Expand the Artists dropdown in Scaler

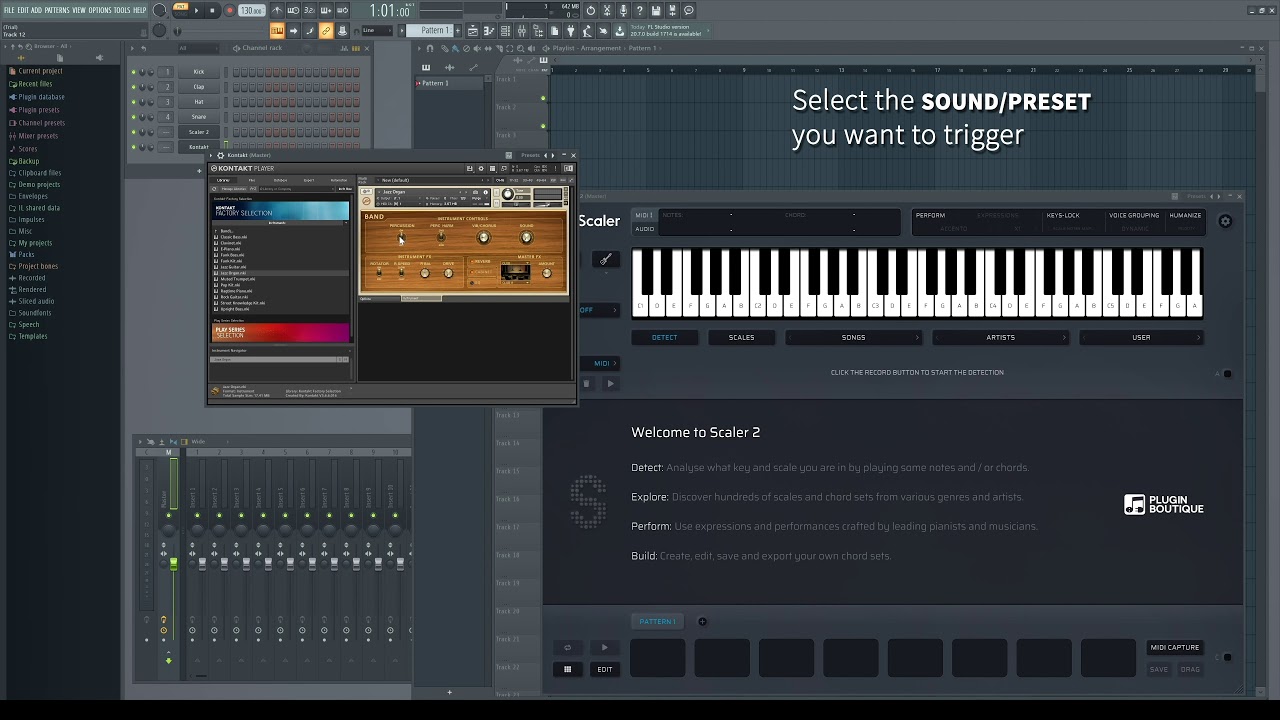click(1000, 338)
